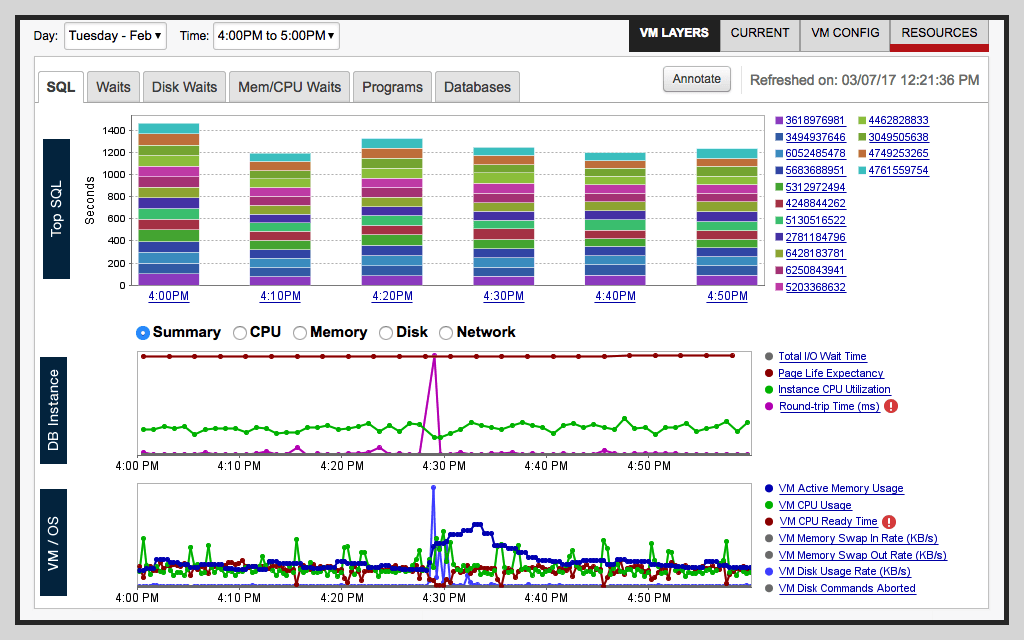Viewport: 1024px width, 640px height.
Task: Open the Databases tab
Action: pyautogui.click(x=477, y=87)
